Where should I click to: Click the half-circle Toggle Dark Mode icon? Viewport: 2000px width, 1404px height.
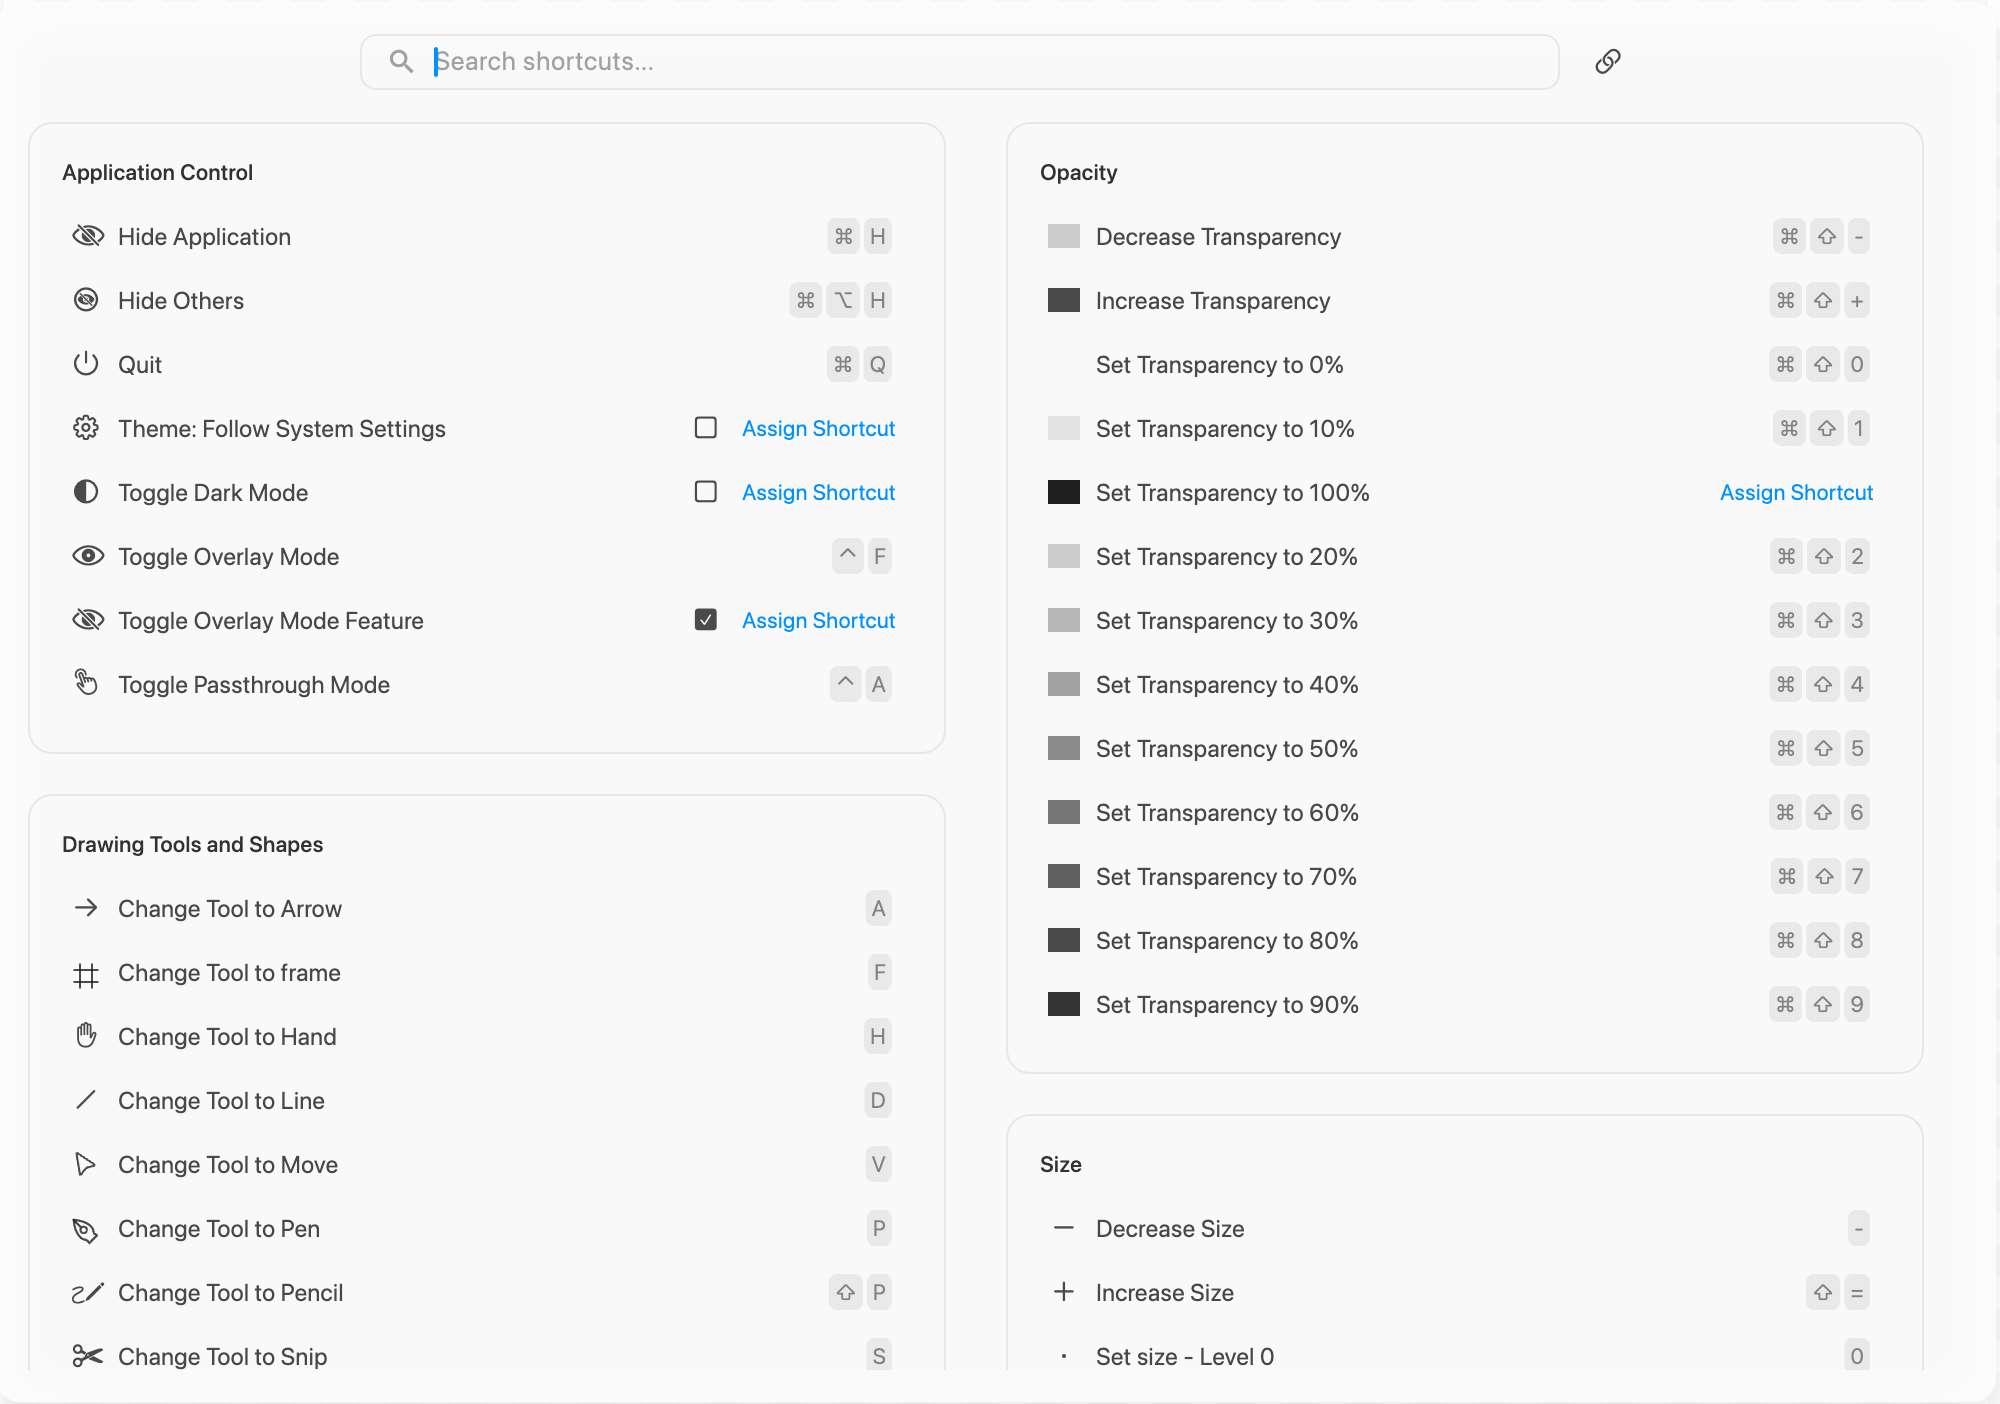click(x=86, y=492)
